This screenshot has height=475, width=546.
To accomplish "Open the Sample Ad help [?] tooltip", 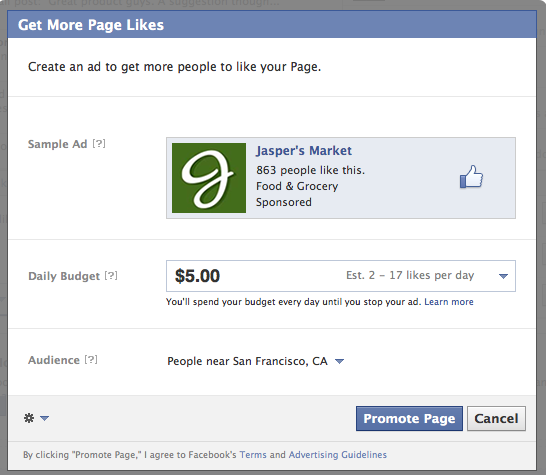I will 99,143.
